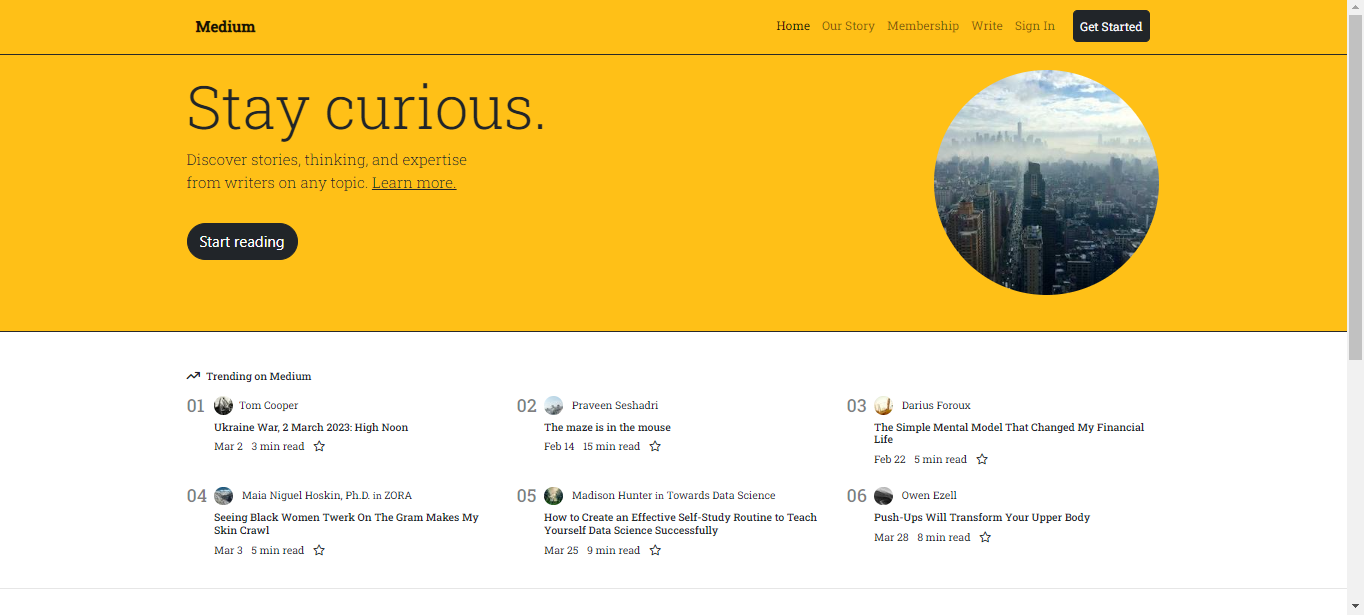
Task: Star the Self-Study Routine article
Action: click(x=655, y=550)
